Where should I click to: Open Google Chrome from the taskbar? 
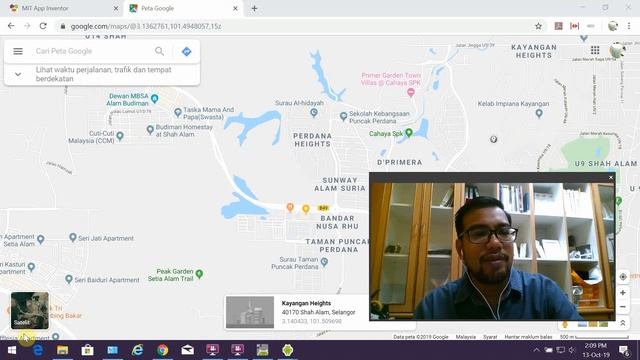[x=162, y=350]
